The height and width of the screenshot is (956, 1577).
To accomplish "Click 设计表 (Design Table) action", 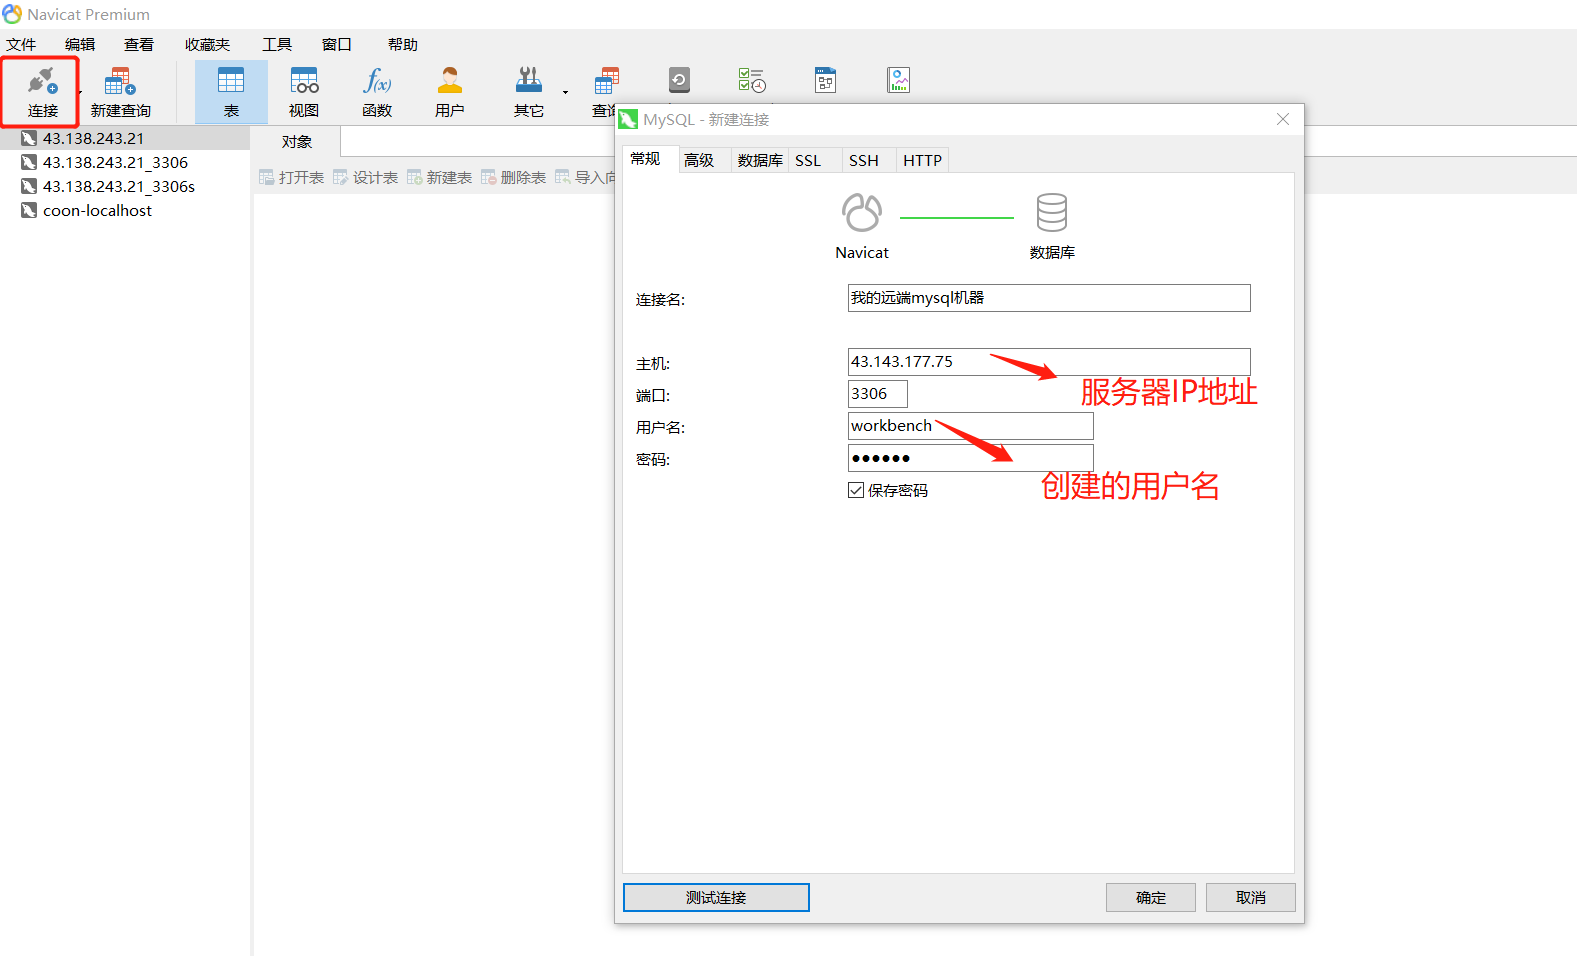I will click(365, 177).
